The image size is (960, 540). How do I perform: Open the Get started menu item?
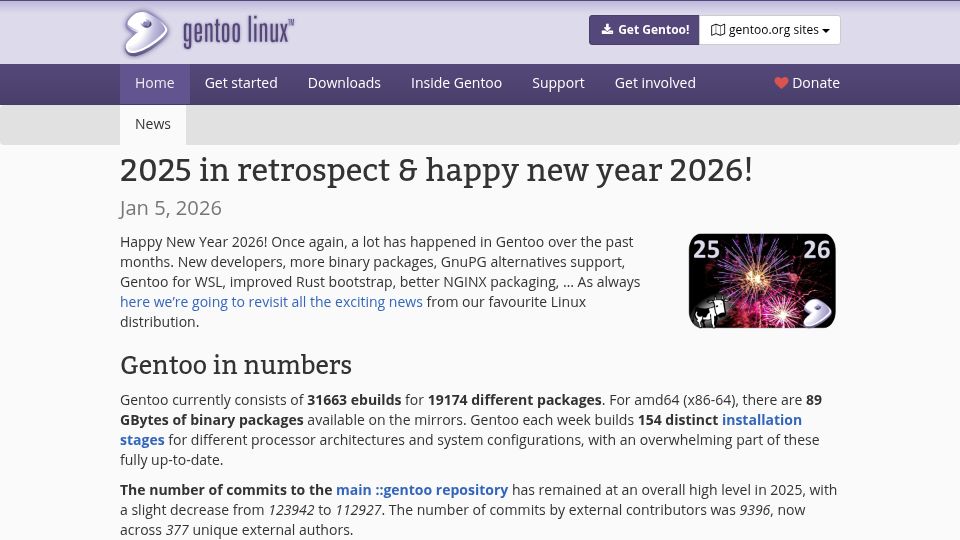241,83
